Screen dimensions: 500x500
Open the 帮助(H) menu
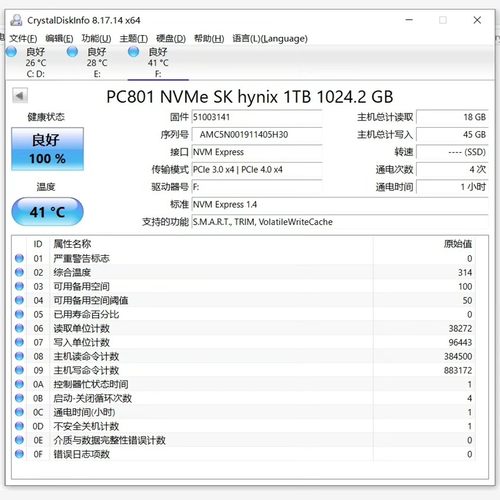[209, 39]
